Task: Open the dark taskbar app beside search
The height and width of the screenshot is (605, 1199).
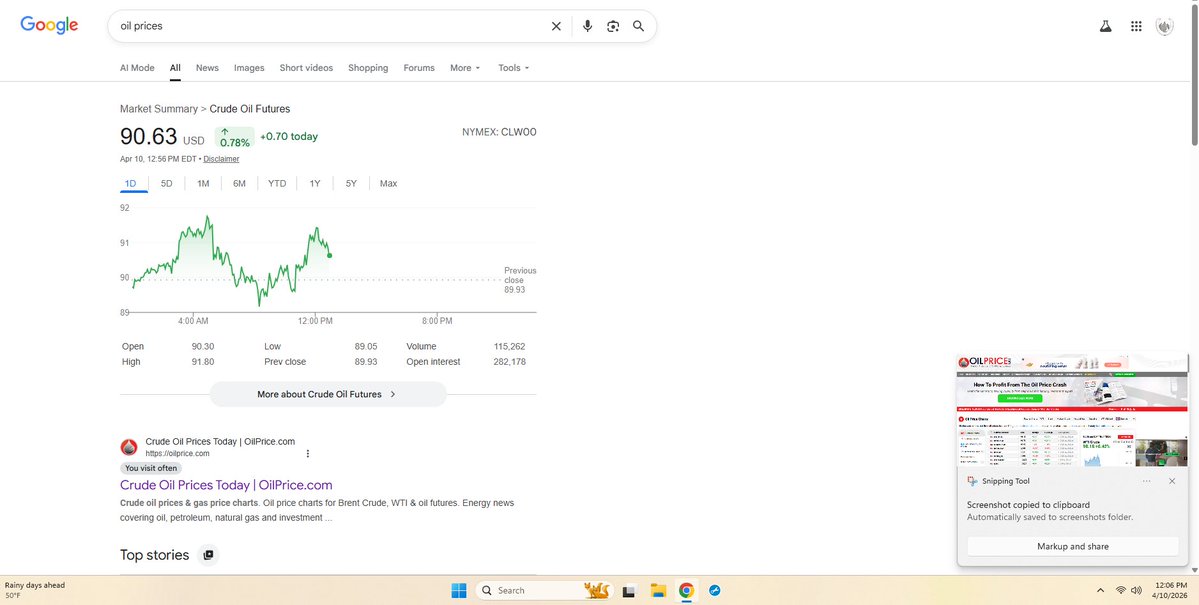Action: tap(629, 590)
